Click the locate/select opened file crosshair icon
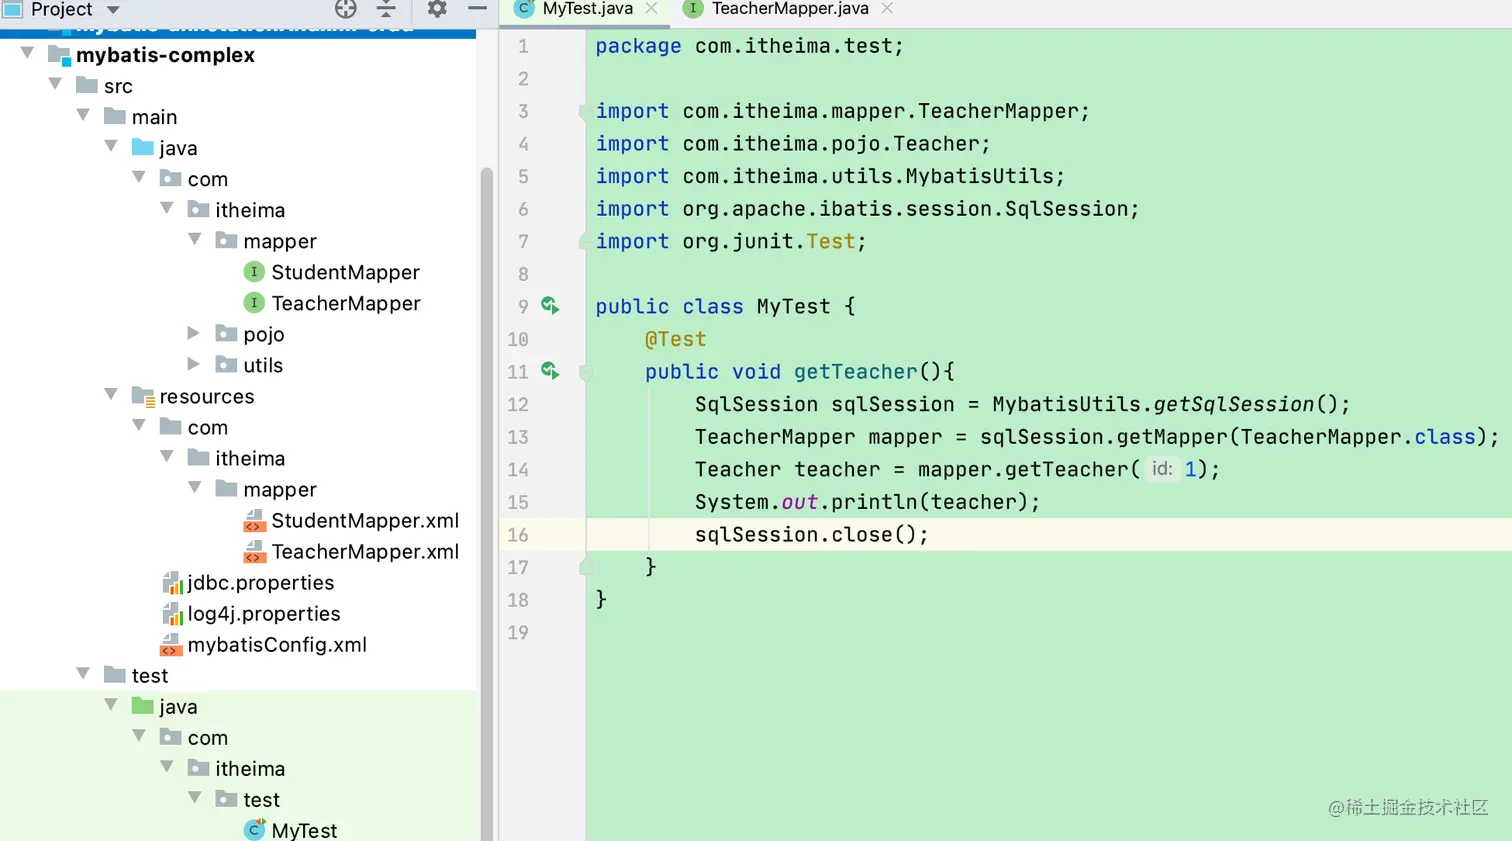The image size is (1512, 841). click(x=345, y=9)
